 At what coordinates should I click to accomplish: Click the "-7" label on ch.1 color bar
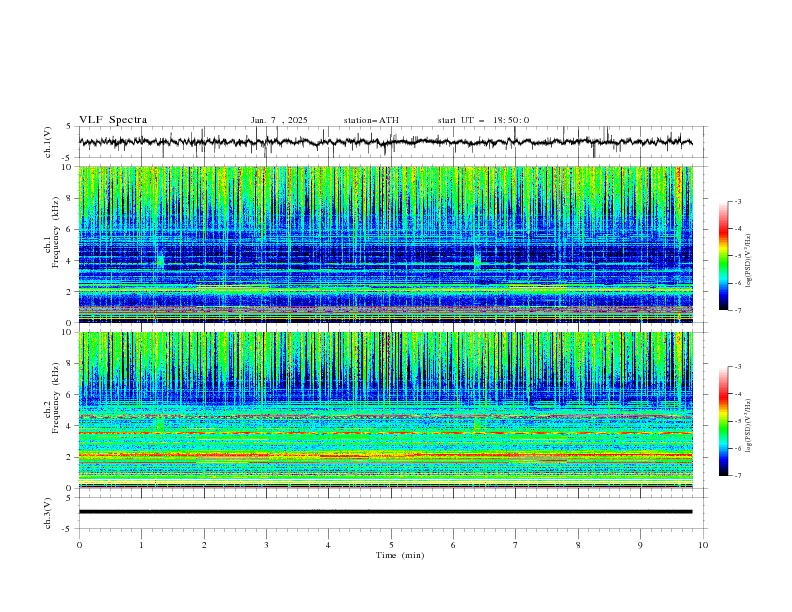click(x=737, y=310)
